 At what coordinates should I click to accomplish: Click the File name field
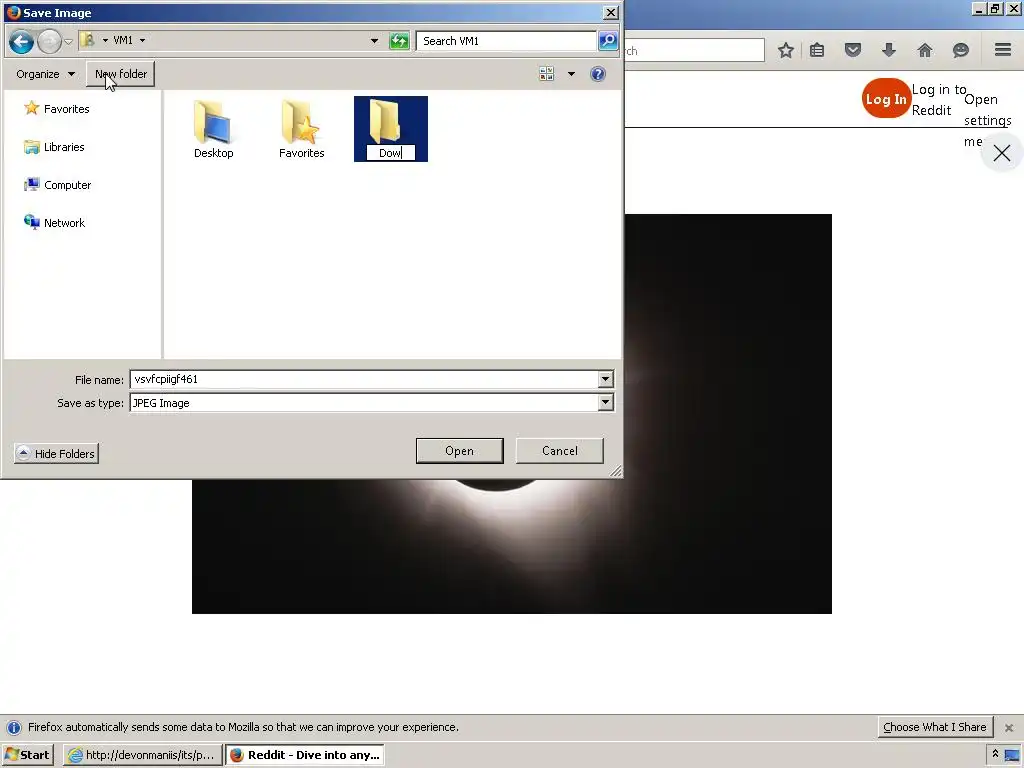pos(364,379)
